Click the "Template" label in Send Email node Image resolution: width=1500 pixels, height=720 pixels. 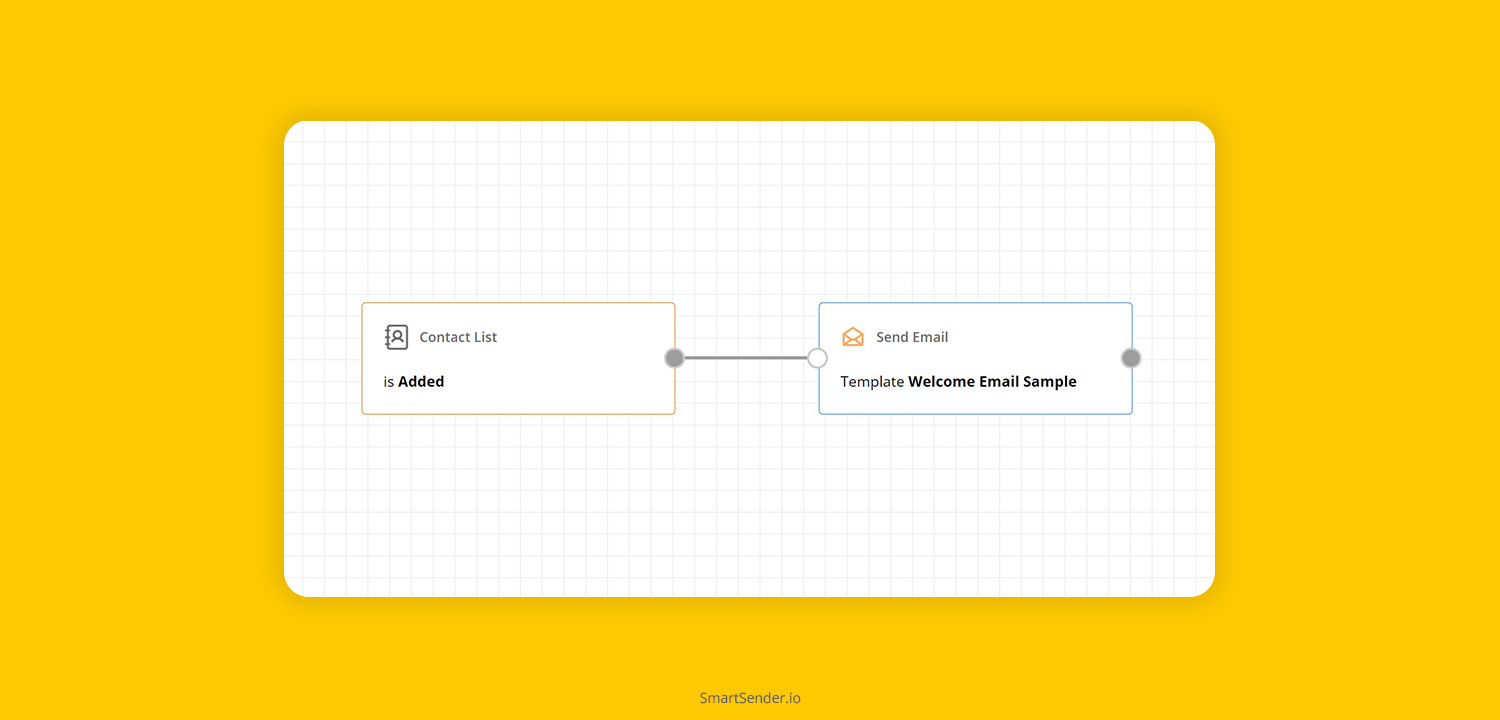(872, 381)
